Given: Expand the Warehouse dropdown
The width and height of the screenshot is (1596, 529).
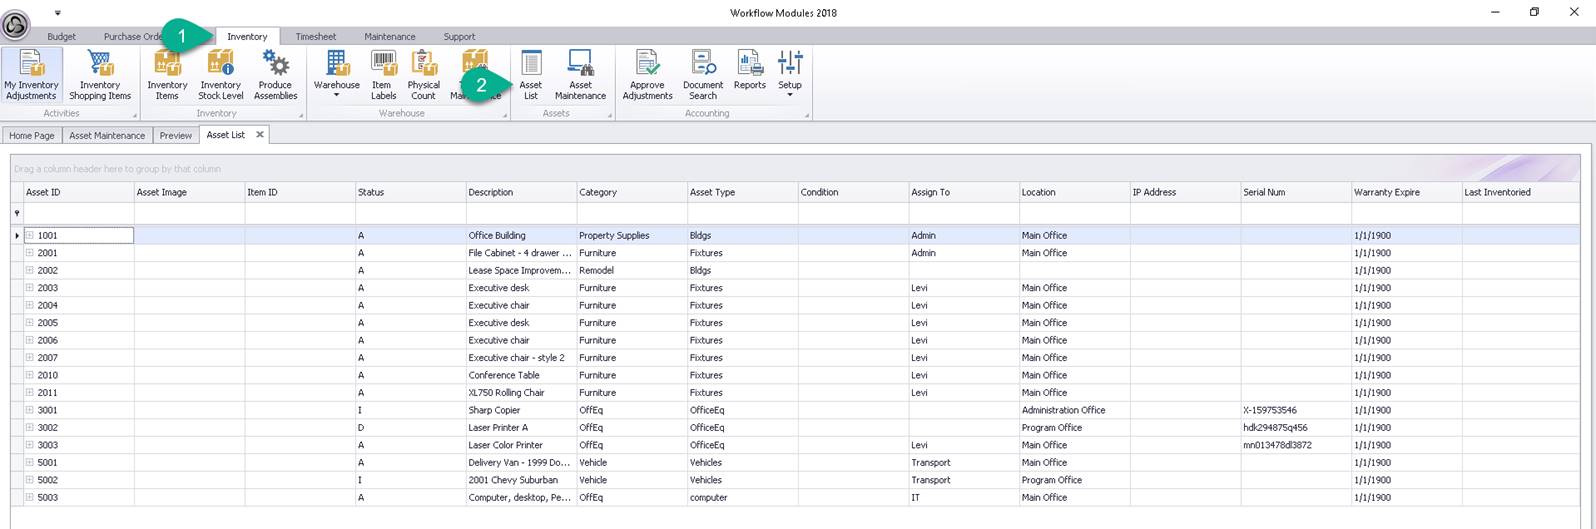Looking at the screenshot, I should [x=337, y=95].
